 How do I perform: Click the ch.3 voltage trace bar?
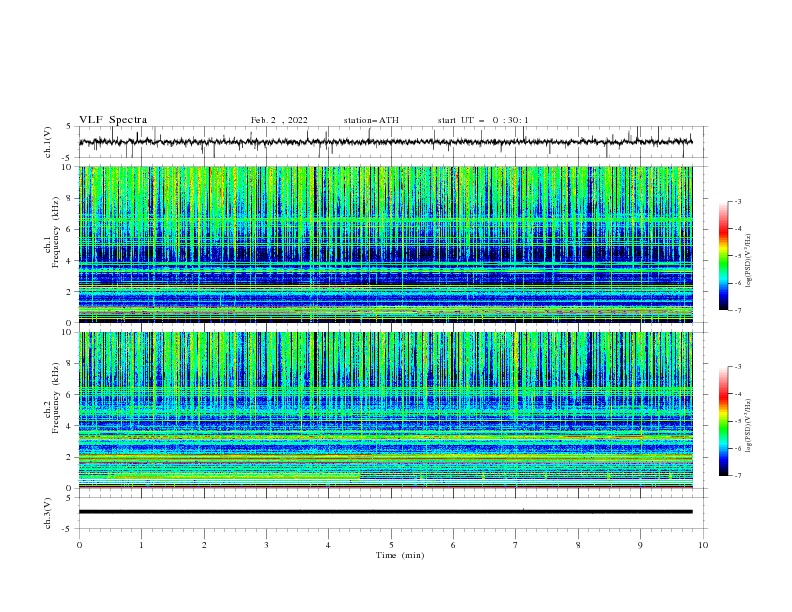[385, 512]
